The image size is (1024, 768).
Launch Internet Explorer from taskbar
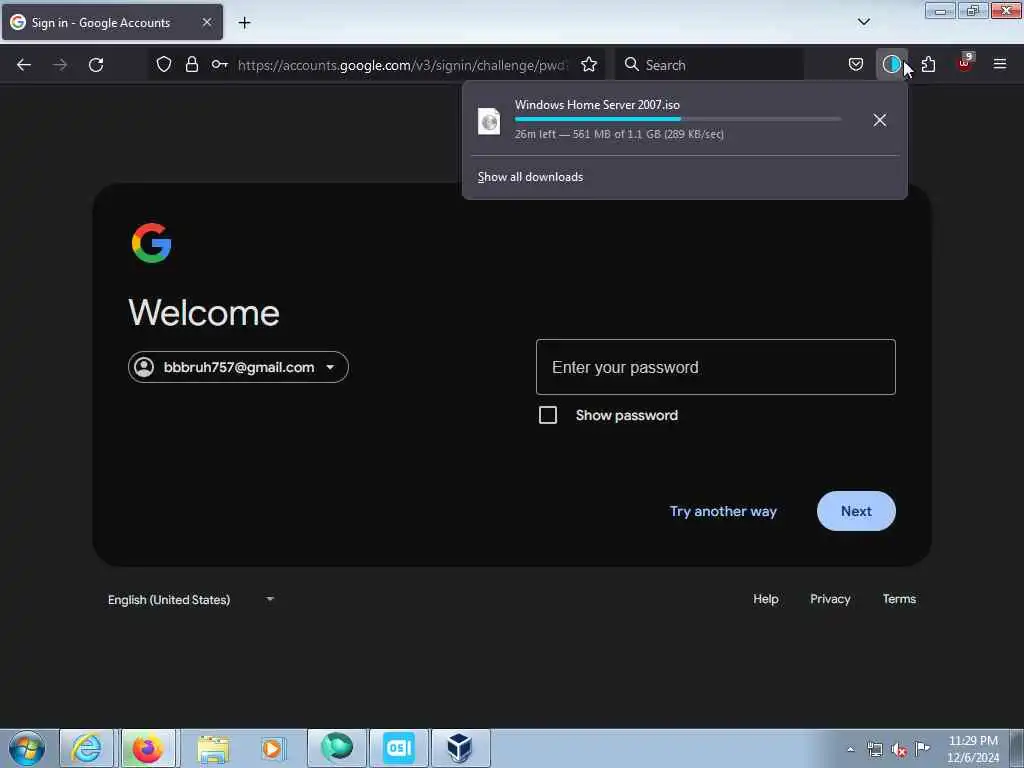pos(87,748)
